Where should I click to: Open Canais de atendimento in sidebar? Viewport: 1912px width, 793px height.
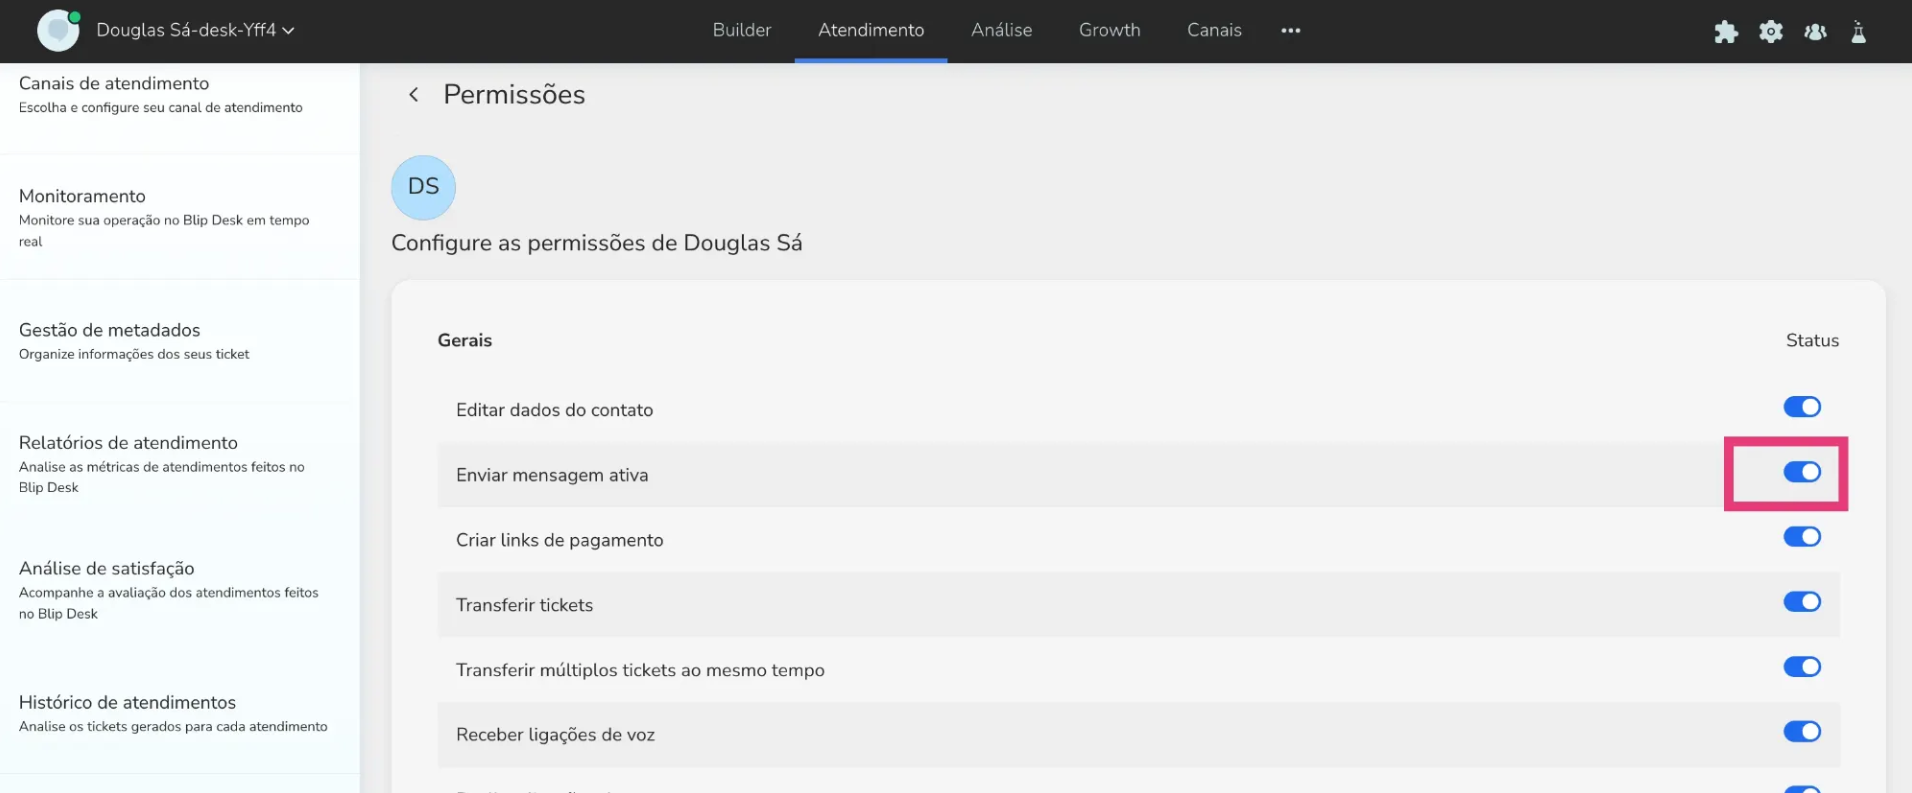click(114, 84)
